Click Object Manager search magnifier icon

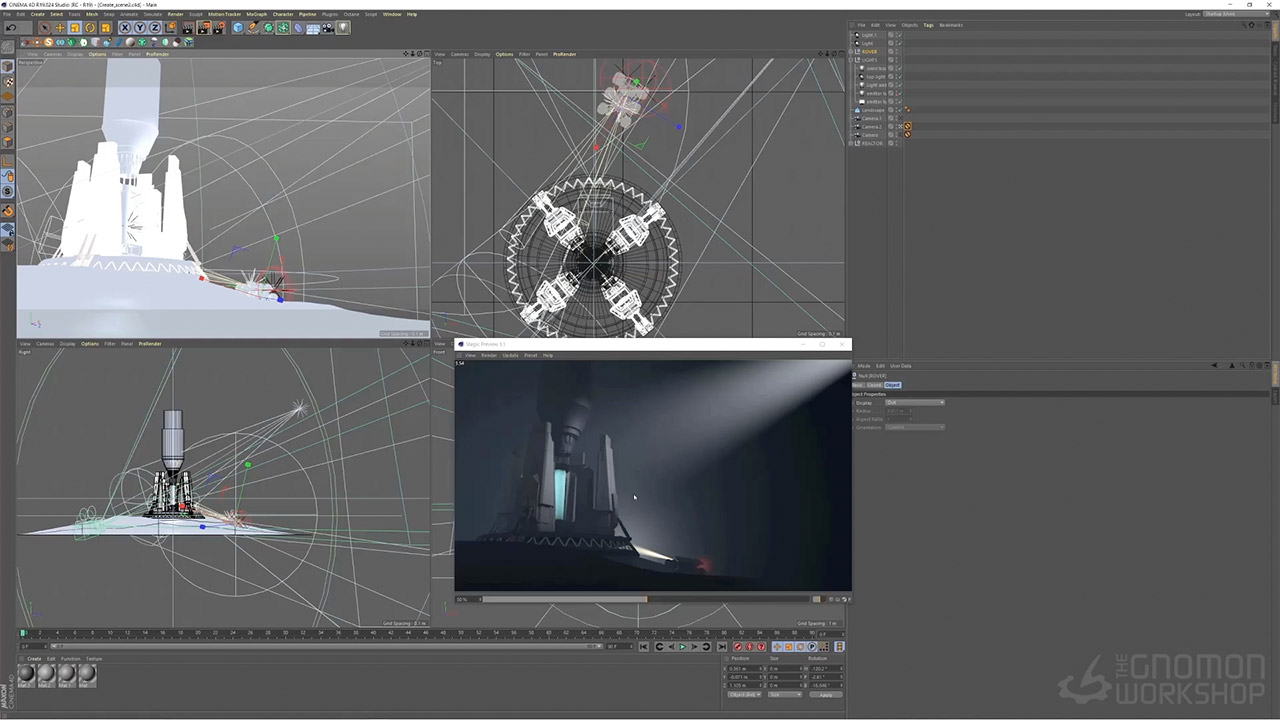[x=1243, y=25]
